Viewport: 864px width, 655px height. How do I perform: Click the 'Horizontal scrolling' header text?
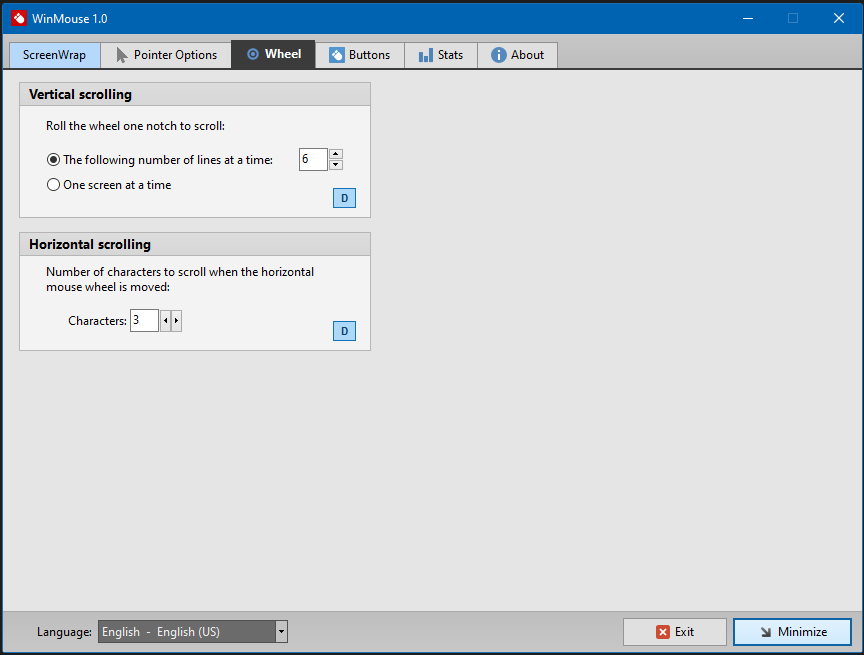click(x=90, y=244)
